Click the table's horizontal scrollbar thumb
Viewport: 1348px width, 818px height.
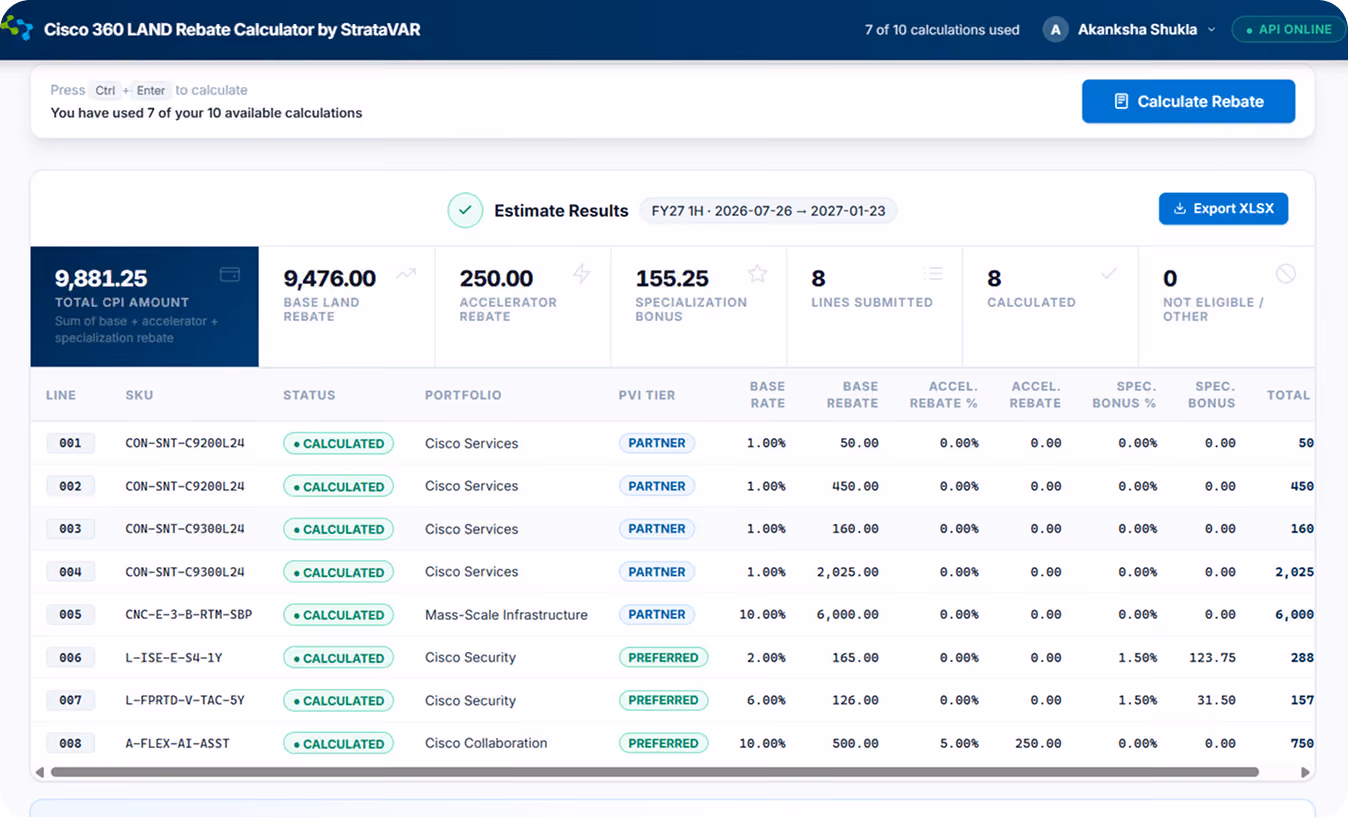coord(654,772)
